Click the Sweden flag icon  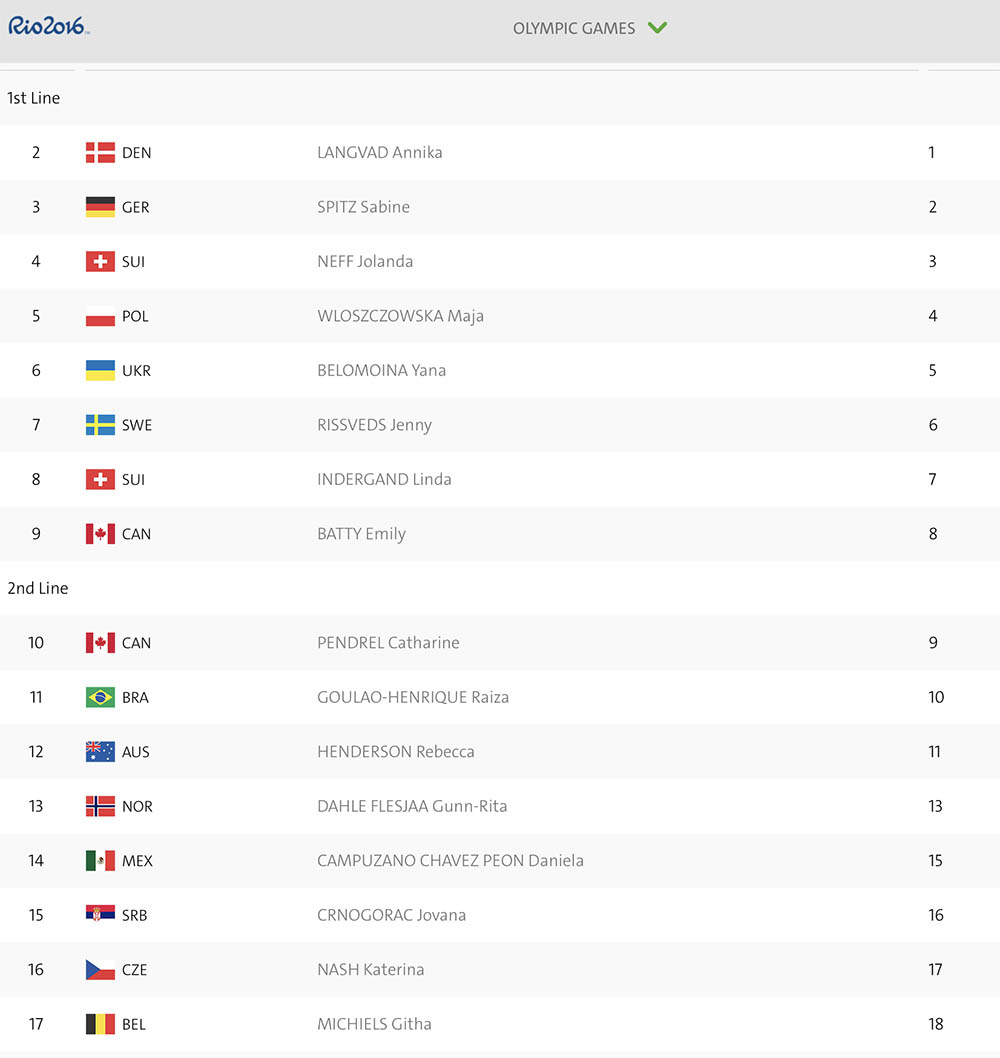pyautogui.click(x=100, y=425)
